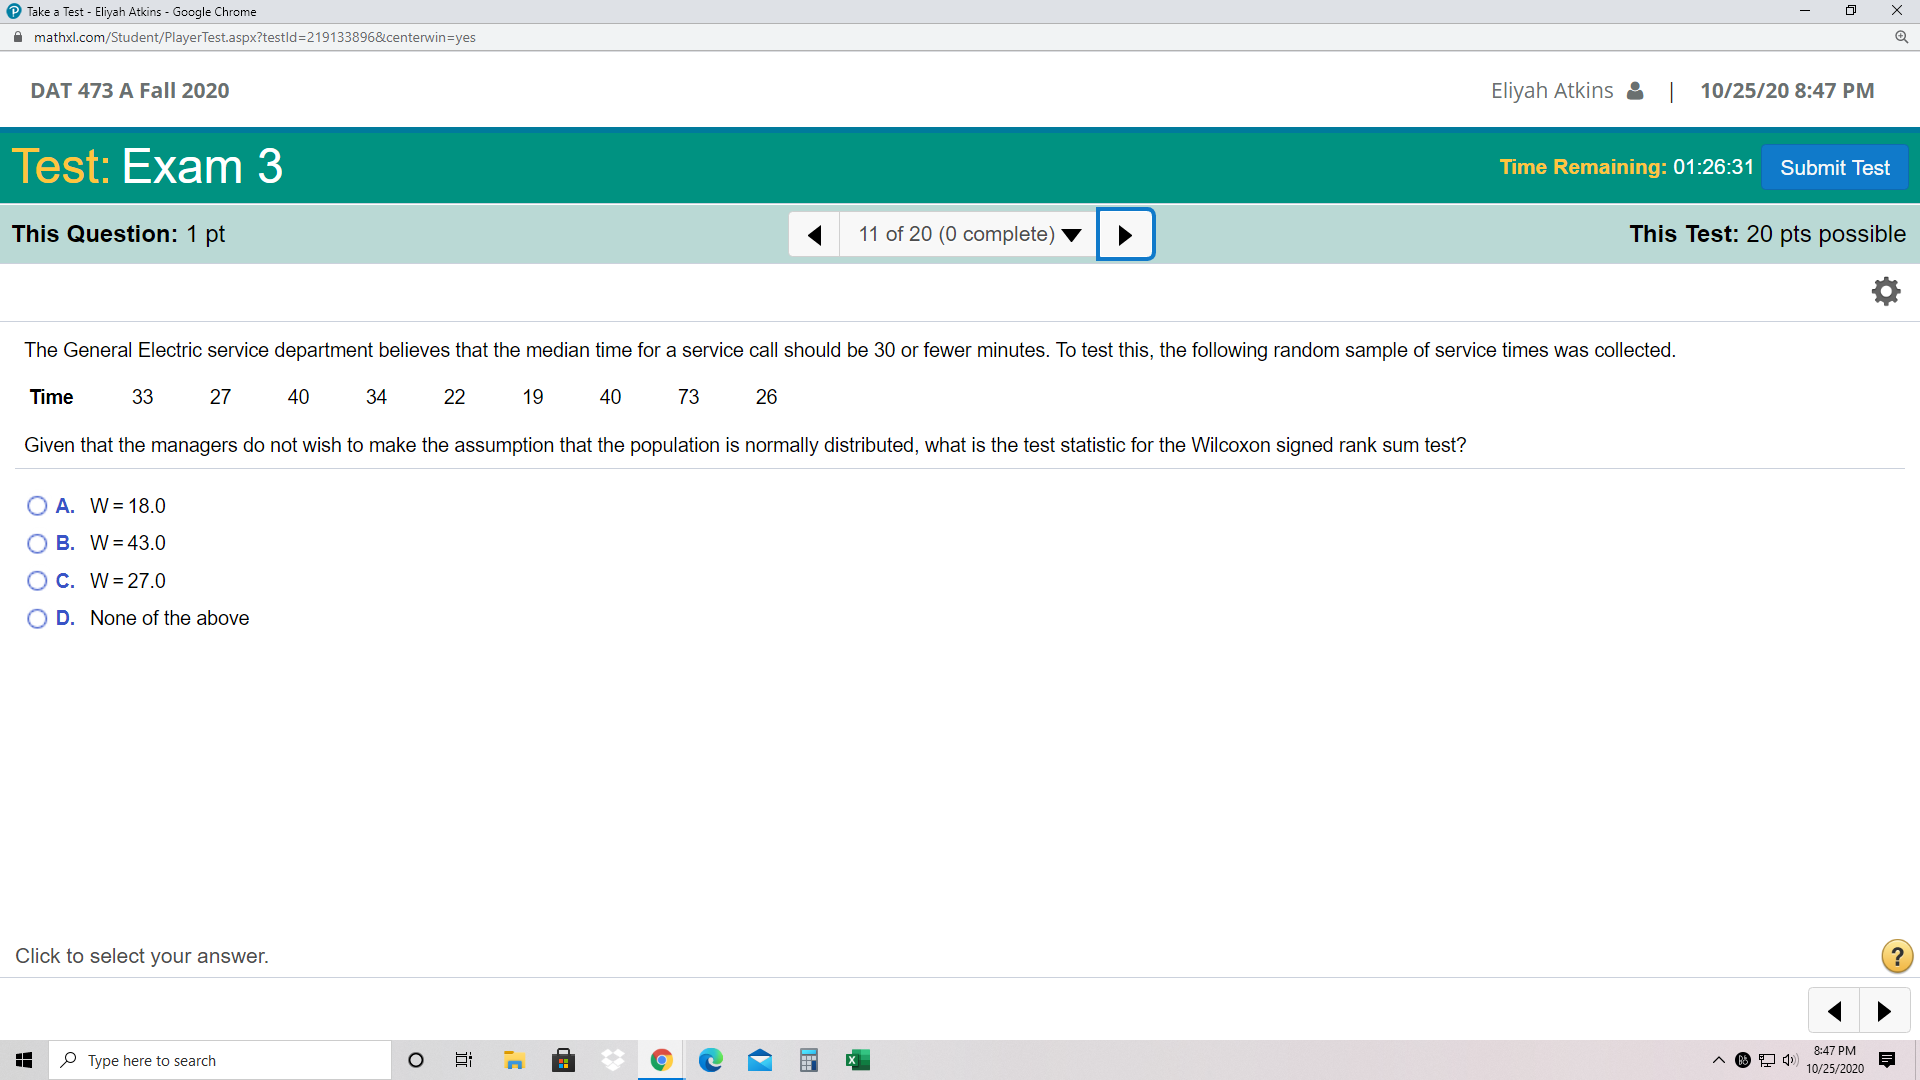Screen dimensions: 1920x1080
Task: Click the navigation forward arrow at bottom right
Action: point(1885,1010)
